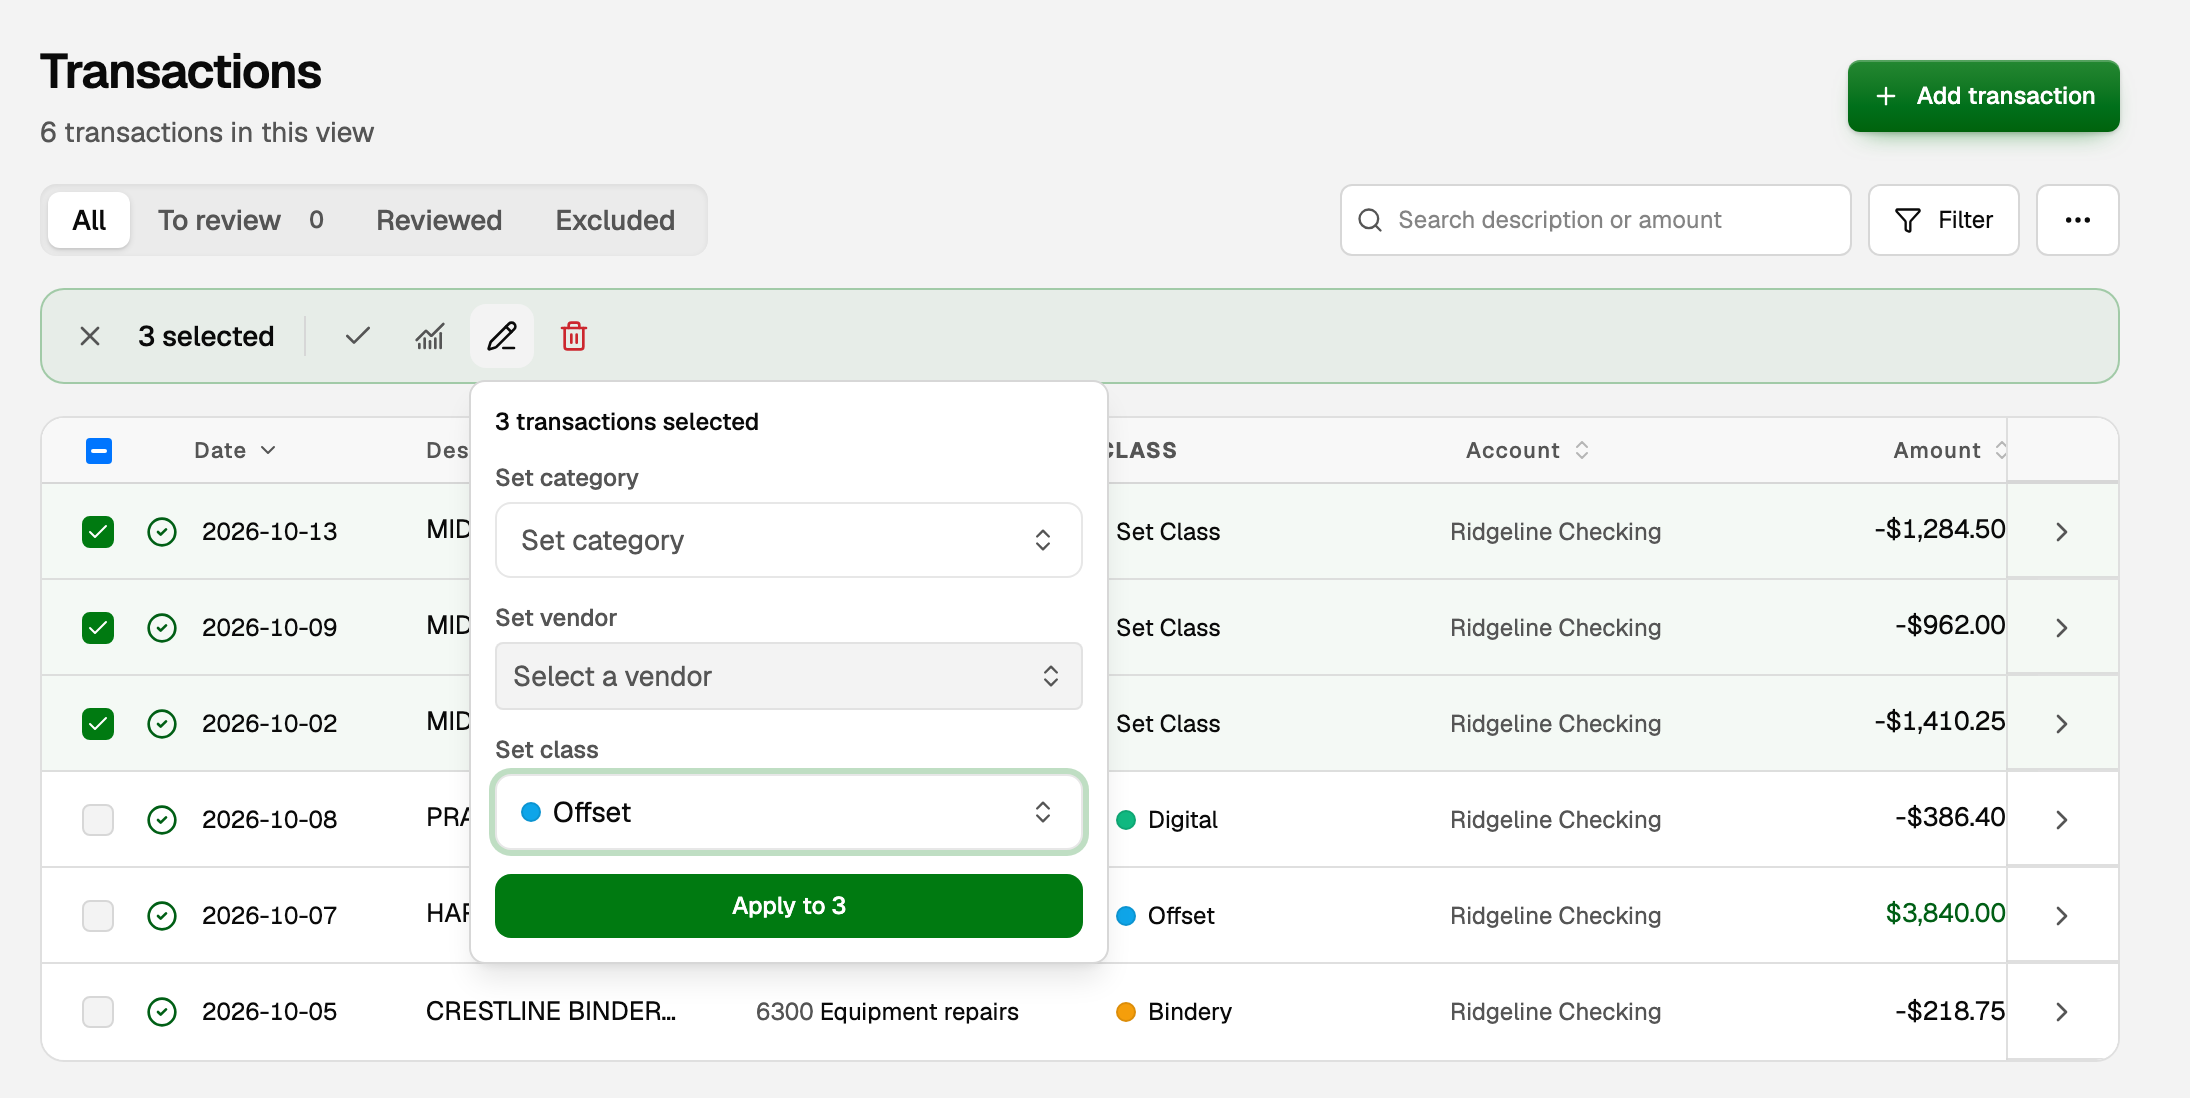Screen dimensions: 2190x1098
Task: Click the orange Bindery class chip
Action: click(1174, 1012)
